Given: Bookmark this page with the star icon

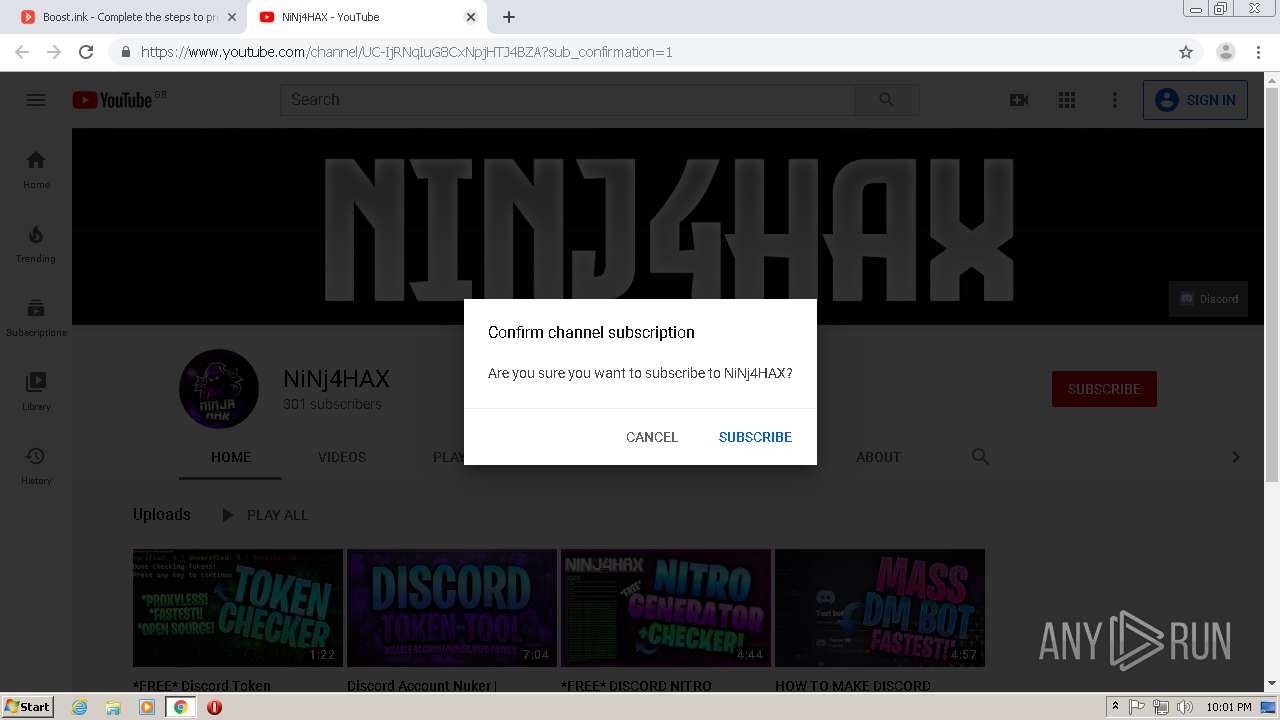Looking at the screenshot, I should point(1186,52).
